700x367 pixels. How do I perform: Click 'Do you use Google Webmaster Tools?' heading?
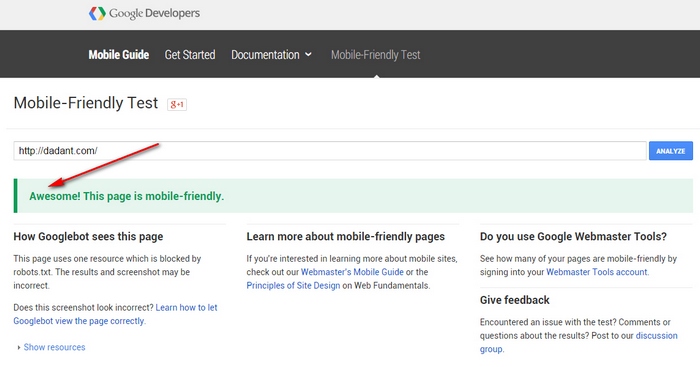tap(573, 237)
